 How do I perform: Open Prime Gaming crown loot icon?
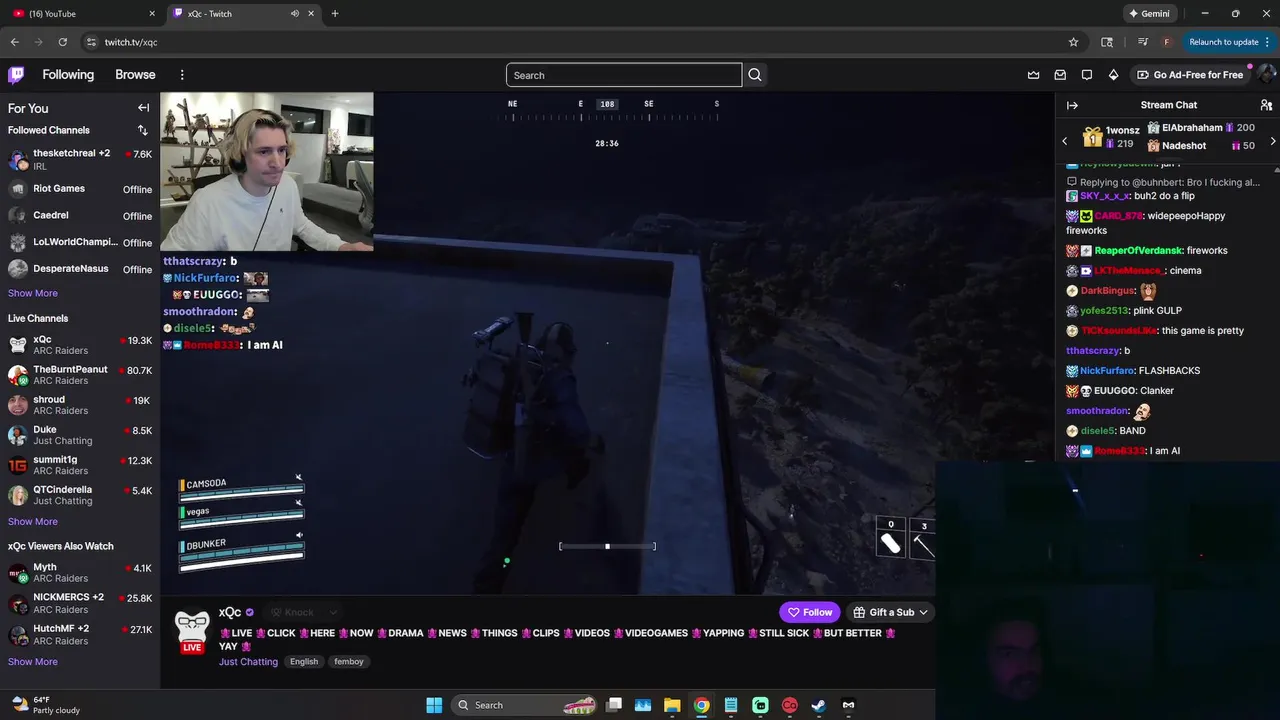tap(1033, 75)
